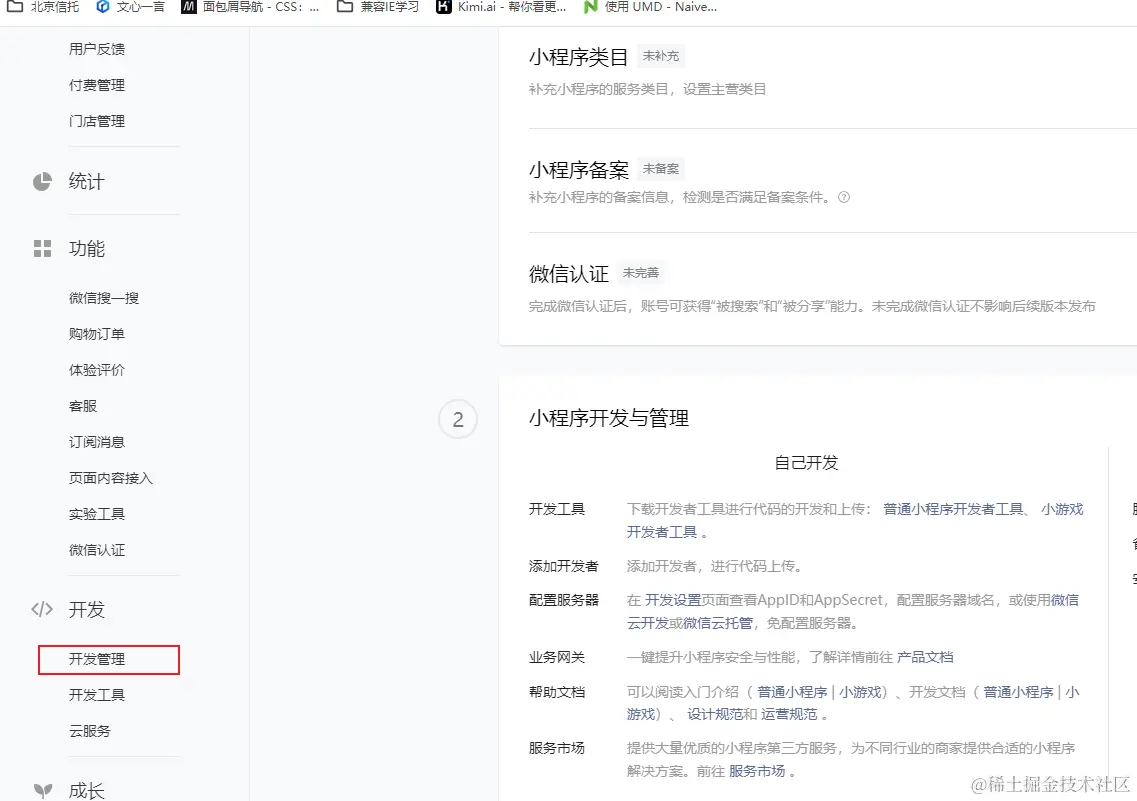Image resolution: width=1137 pixels, height=801 pixels.
Task: Click the 开发工具 row label in main panel
Action: [x=556, y=509]
